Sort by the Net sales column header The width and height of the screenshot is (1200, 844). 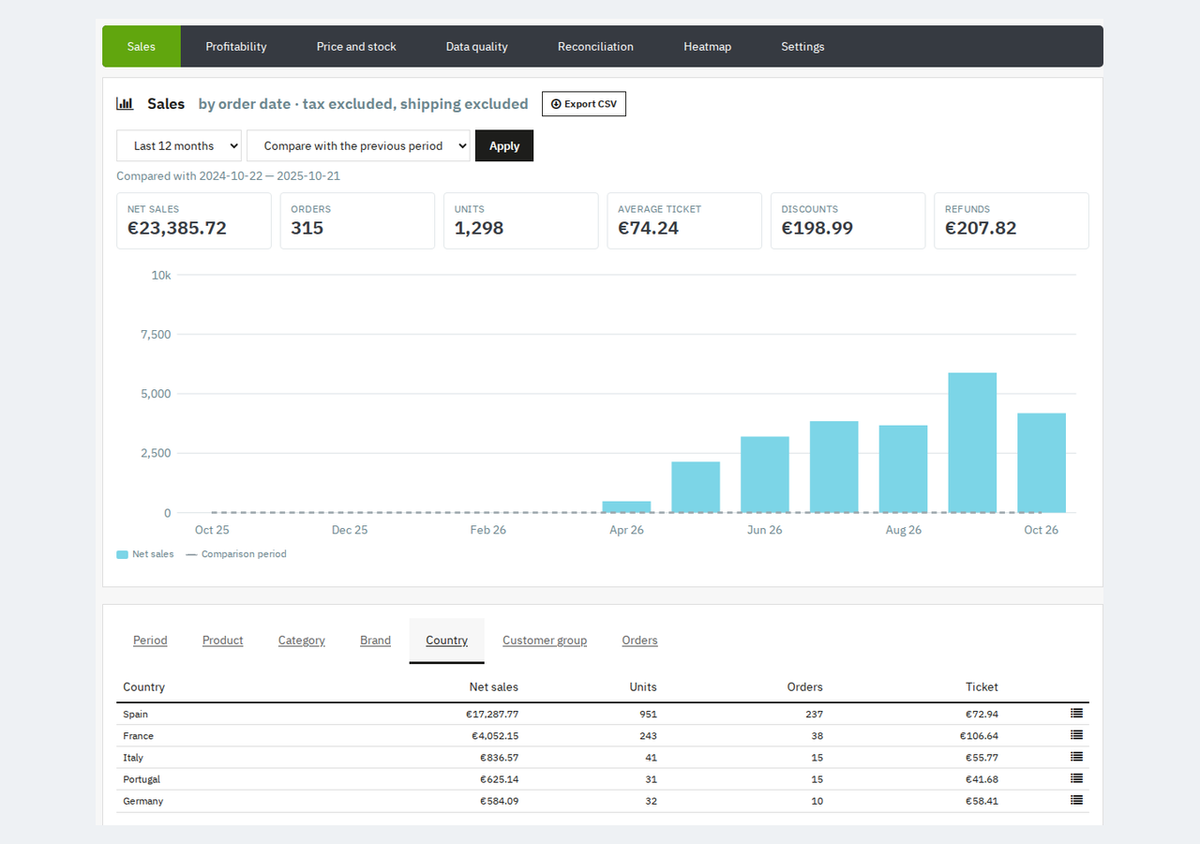pos(494,687)
